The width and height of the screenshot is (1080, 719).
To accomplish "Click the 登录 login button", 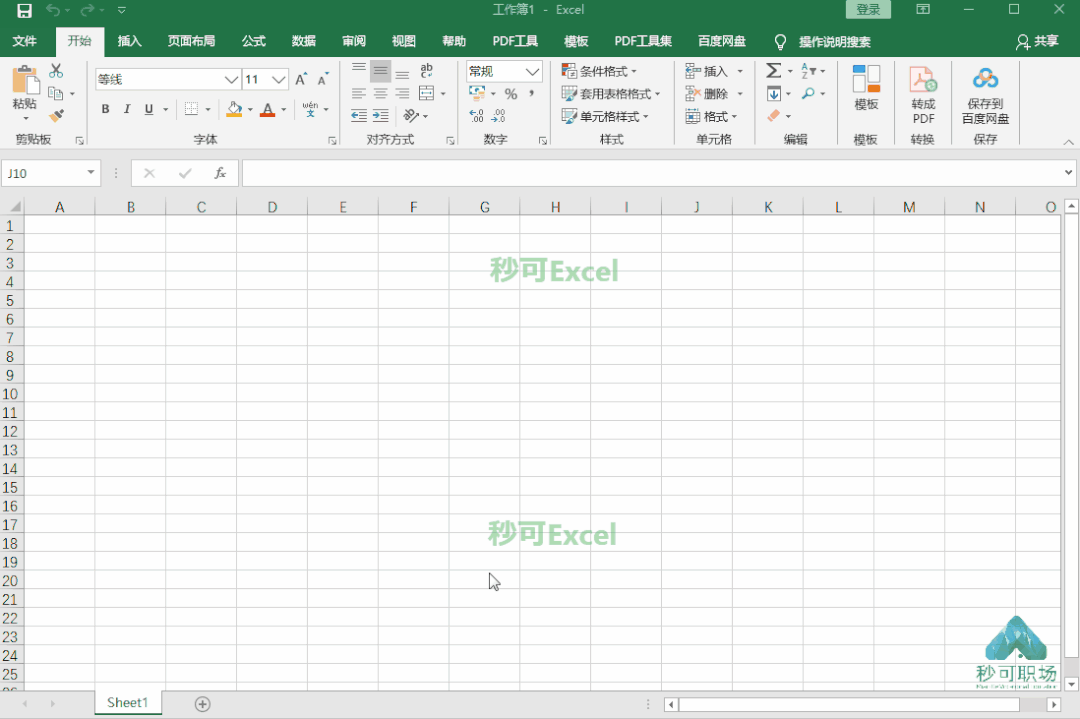I will pyautogui.click(x=868, y=9).
